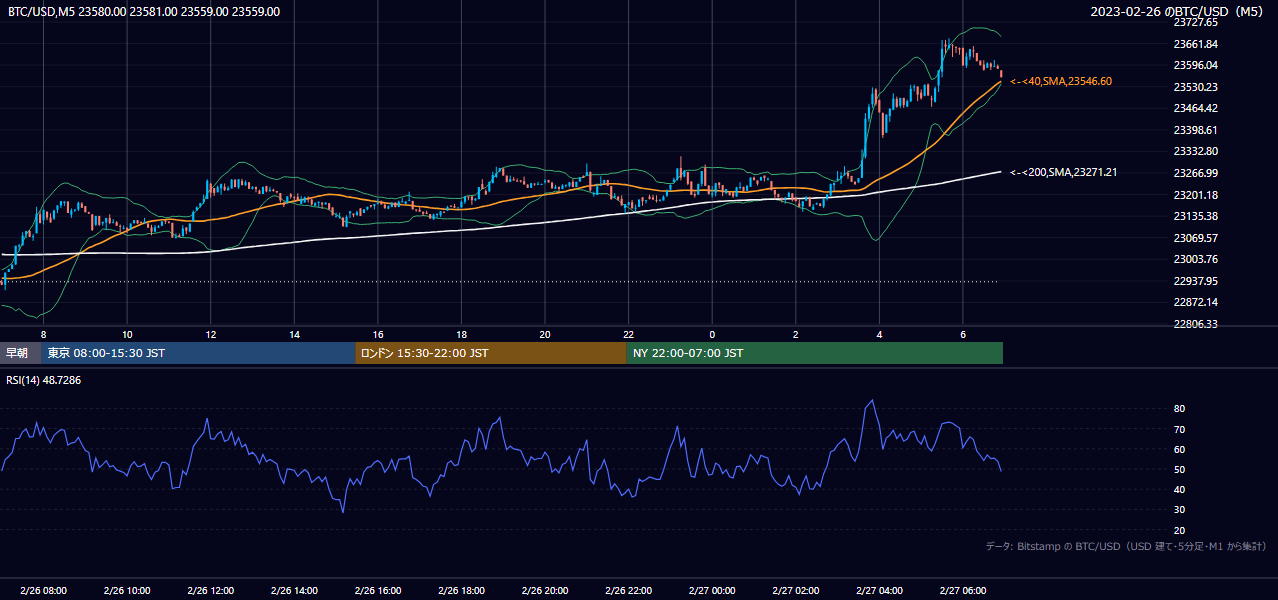This screenshot has width=1278, height=600.
Task: Click the BTC/USD,M5 OHLC header text
Action: coord(144,12)
